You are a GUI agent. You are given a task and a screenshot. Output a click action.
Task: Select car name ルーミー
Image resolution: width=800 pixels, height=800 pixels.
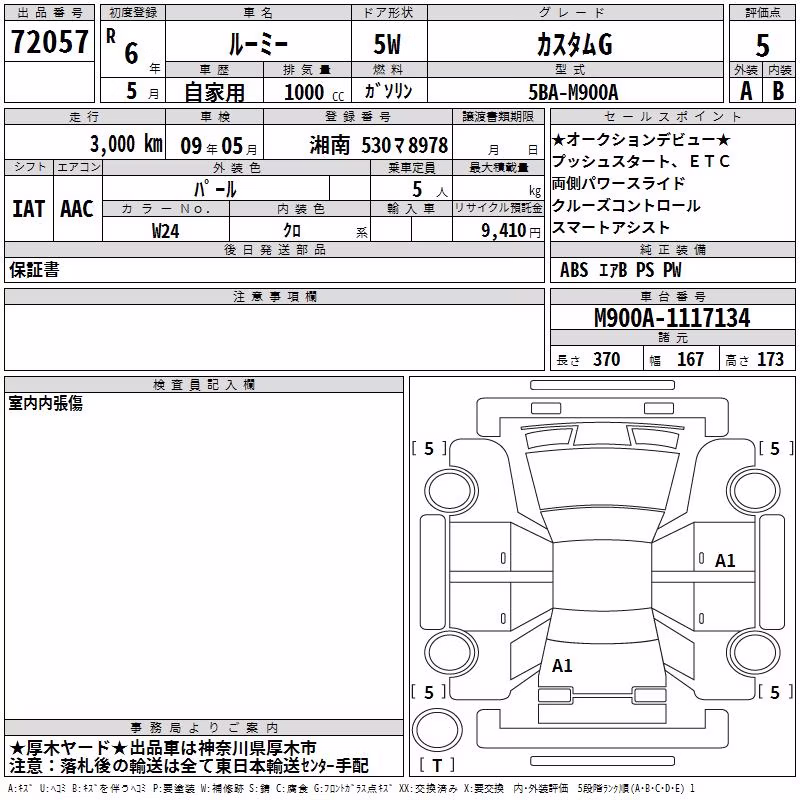coord(258,44)
